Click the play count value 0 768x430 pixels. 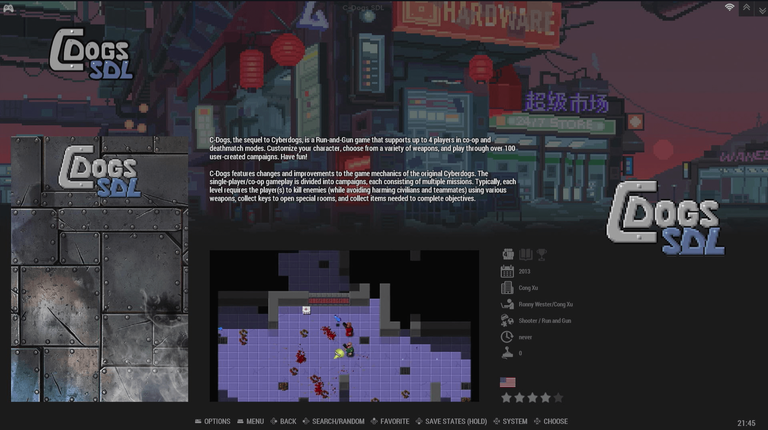point(520,354)
